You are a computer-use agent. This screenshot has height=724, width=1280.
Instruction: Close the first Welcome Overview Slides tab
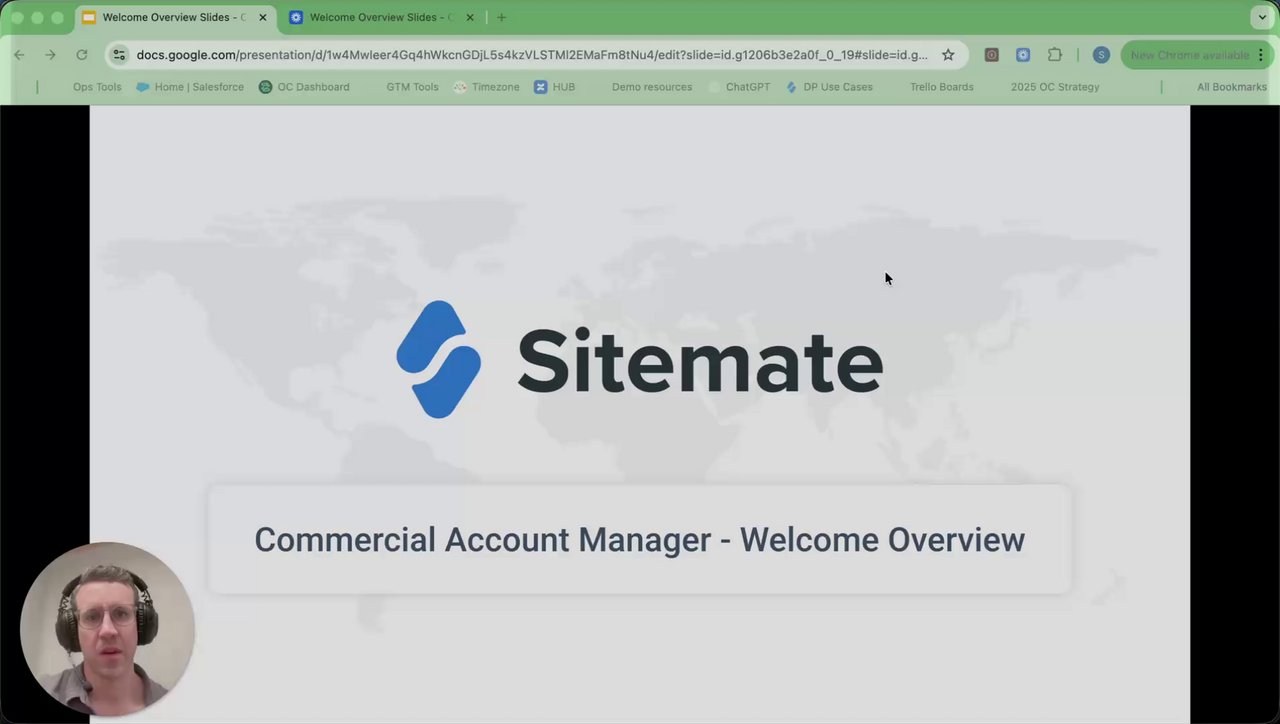[x=263, y=17]
